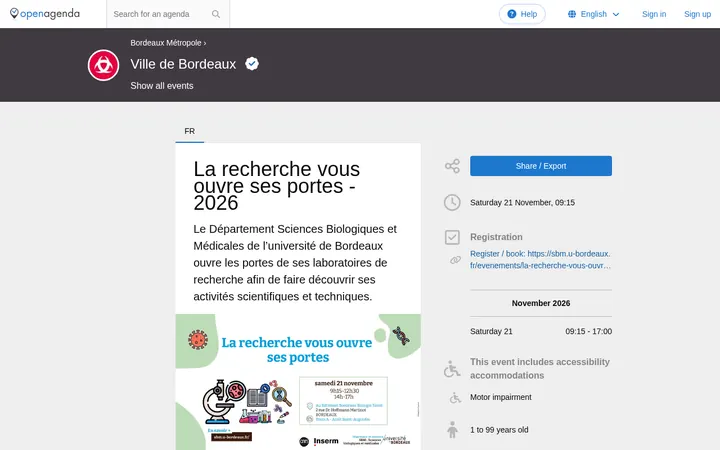Open the event poster image
The image size is (720, 450).
(298, 382)
